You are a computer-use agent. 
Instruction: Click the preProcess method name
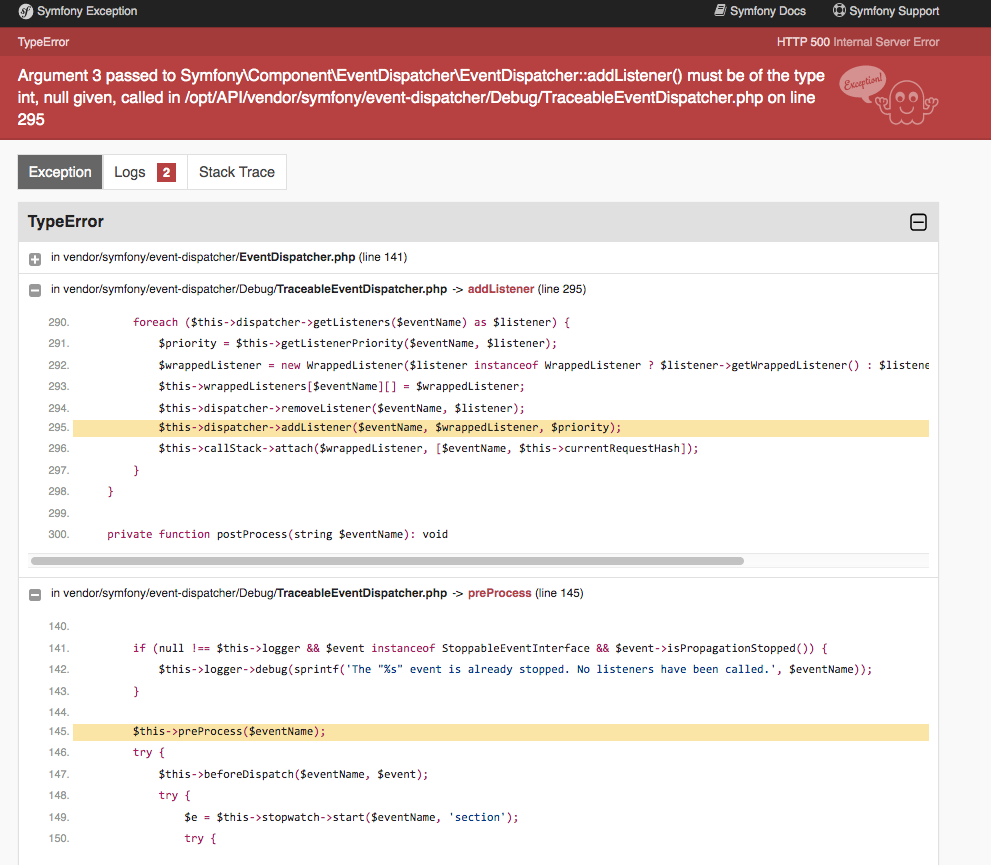(x=499, y=593)
